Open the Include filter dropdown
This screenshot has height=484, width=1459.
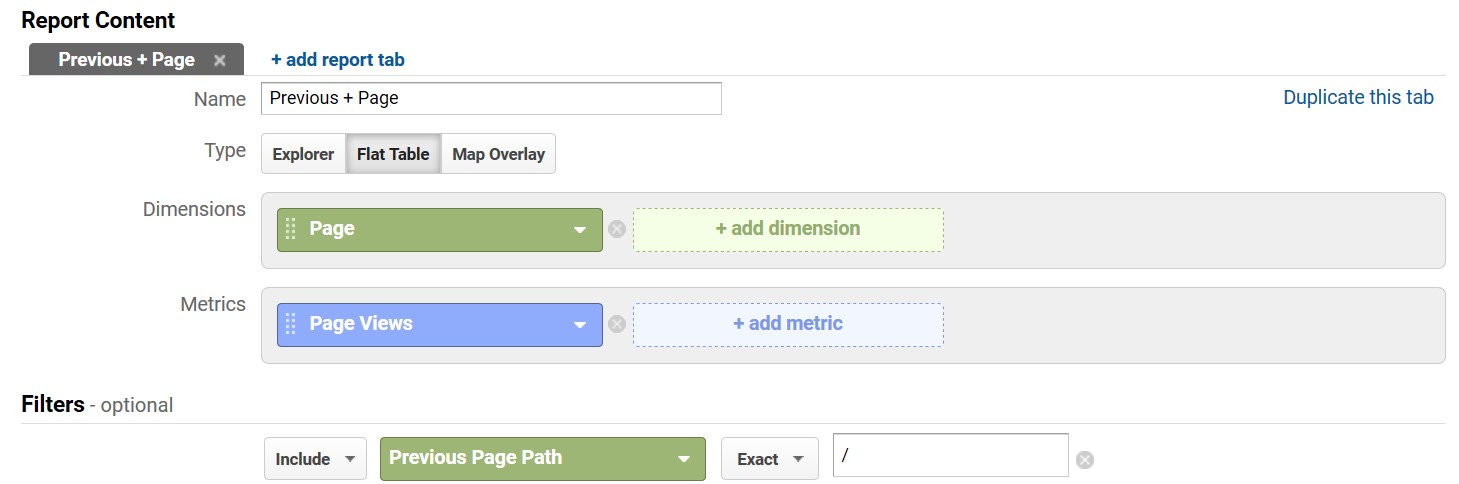(315, 459)
